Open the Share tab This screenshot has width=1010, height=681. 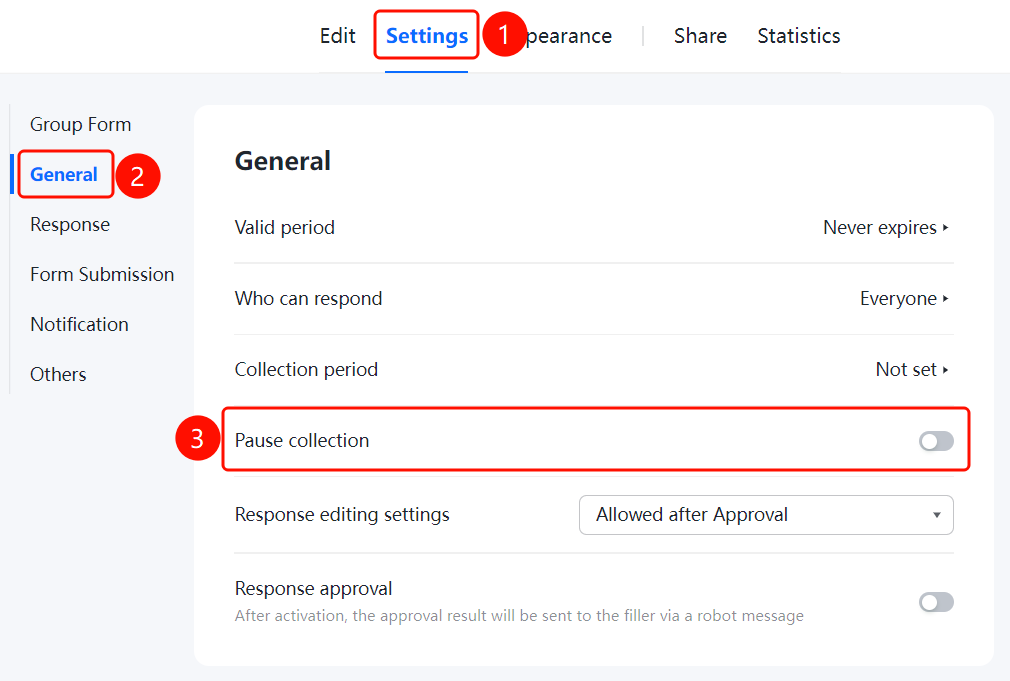(x=700, y=35)
